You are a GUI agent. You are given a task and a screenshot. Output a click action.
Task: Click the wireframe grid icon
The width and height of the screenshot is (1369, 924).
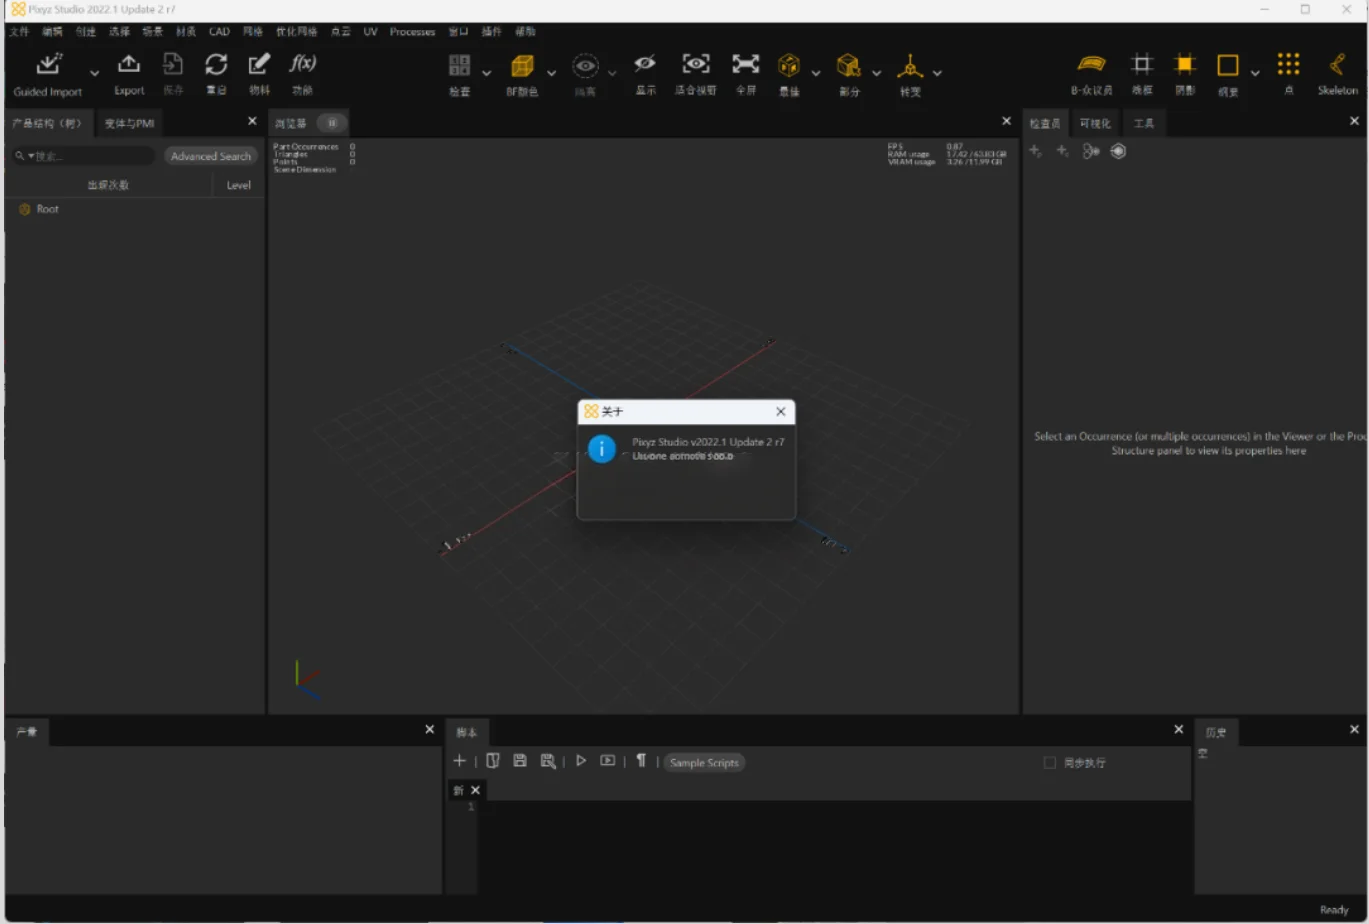click(1142, 65)
